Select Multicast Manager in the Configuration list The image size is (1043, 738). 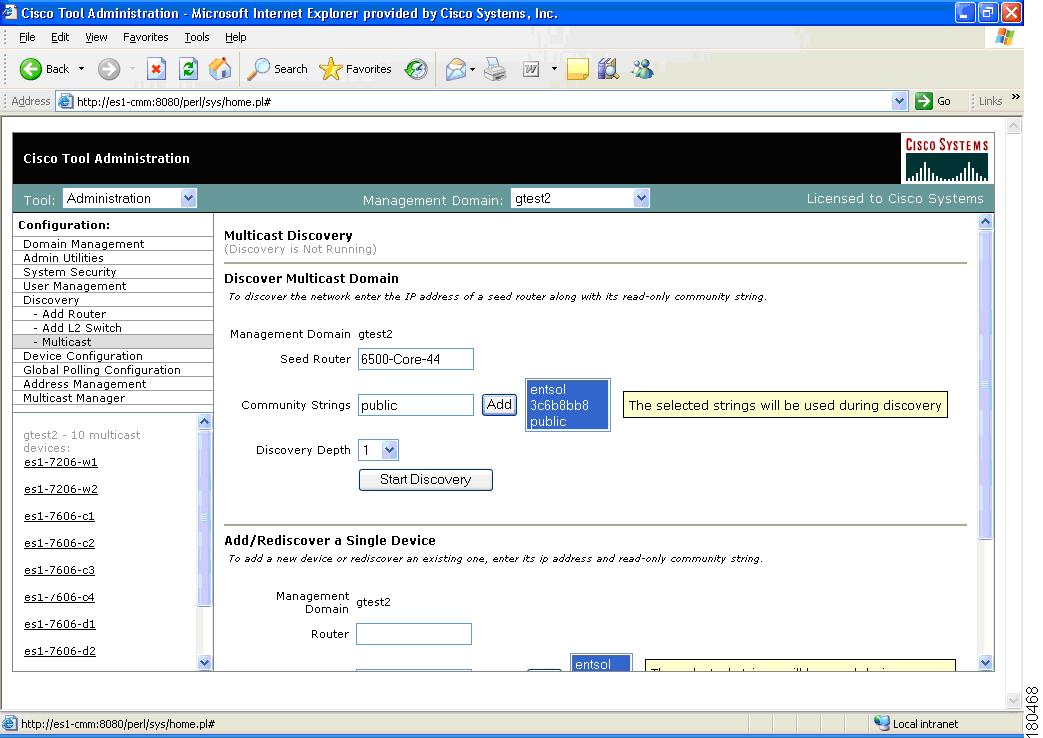coord(113,398)
